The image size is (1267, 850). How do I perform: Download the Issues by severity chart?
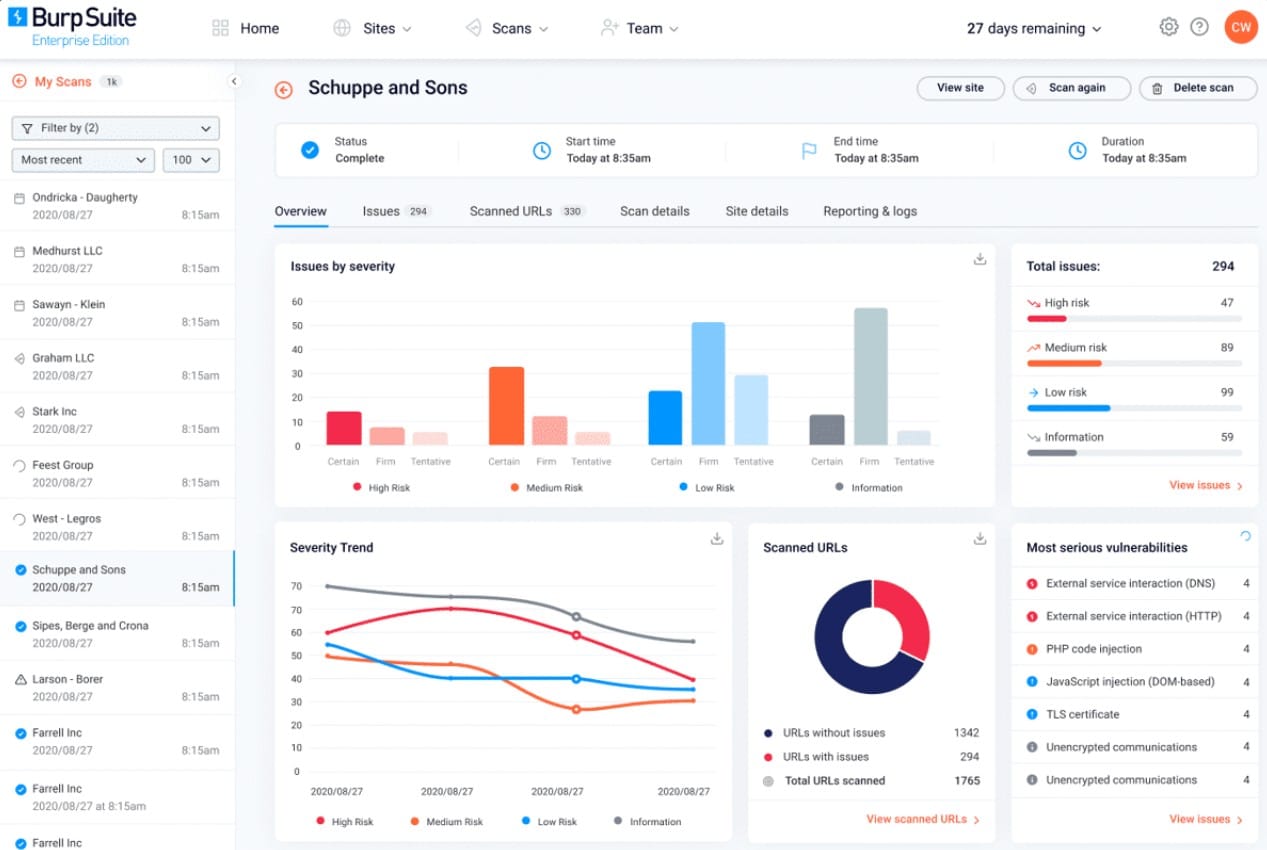point(981,257)
